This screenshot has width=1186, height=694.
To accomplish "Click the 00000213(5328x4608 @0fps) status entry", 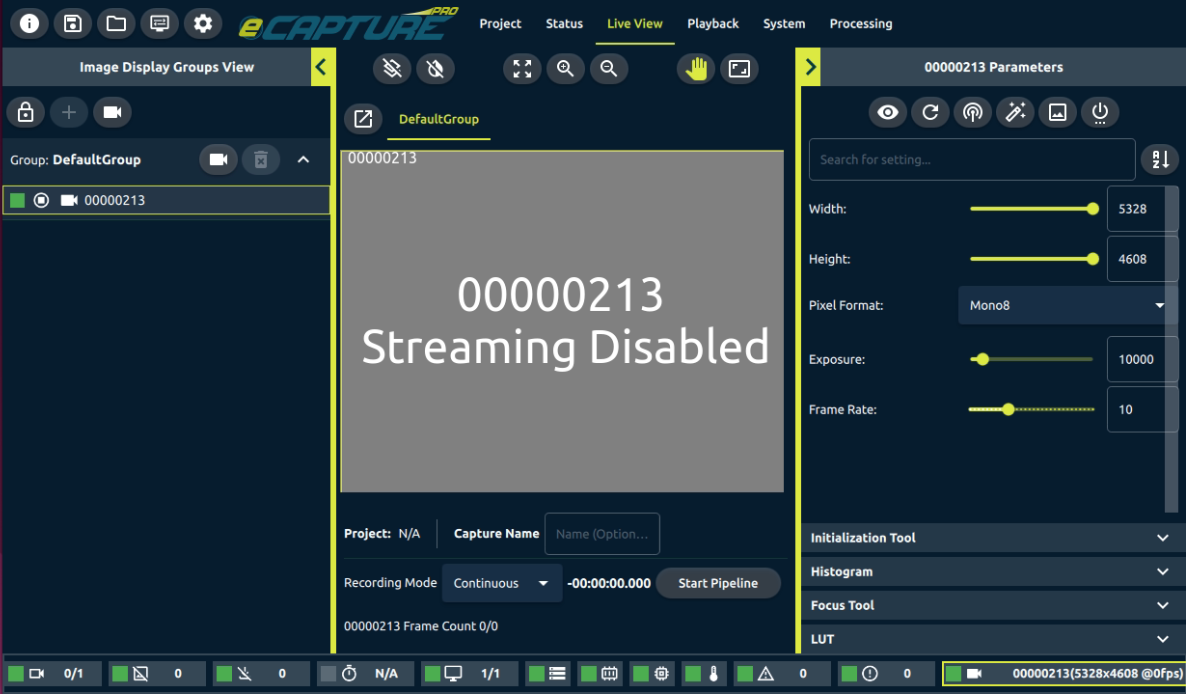I will 1063,674.
